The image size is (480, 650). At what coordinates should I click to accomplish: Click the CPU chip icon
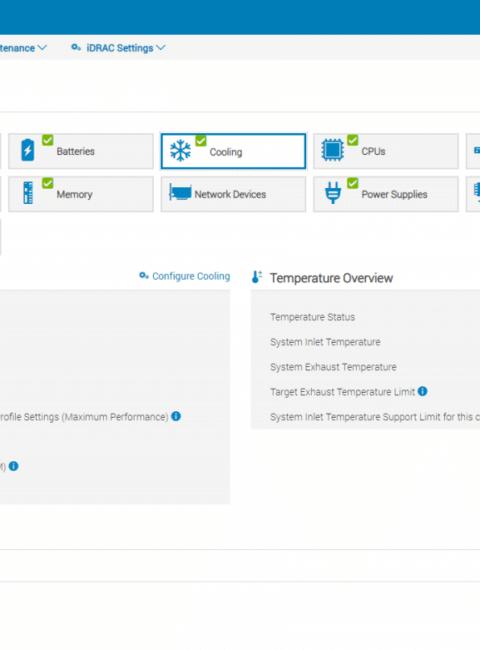(x=332, y=150)
